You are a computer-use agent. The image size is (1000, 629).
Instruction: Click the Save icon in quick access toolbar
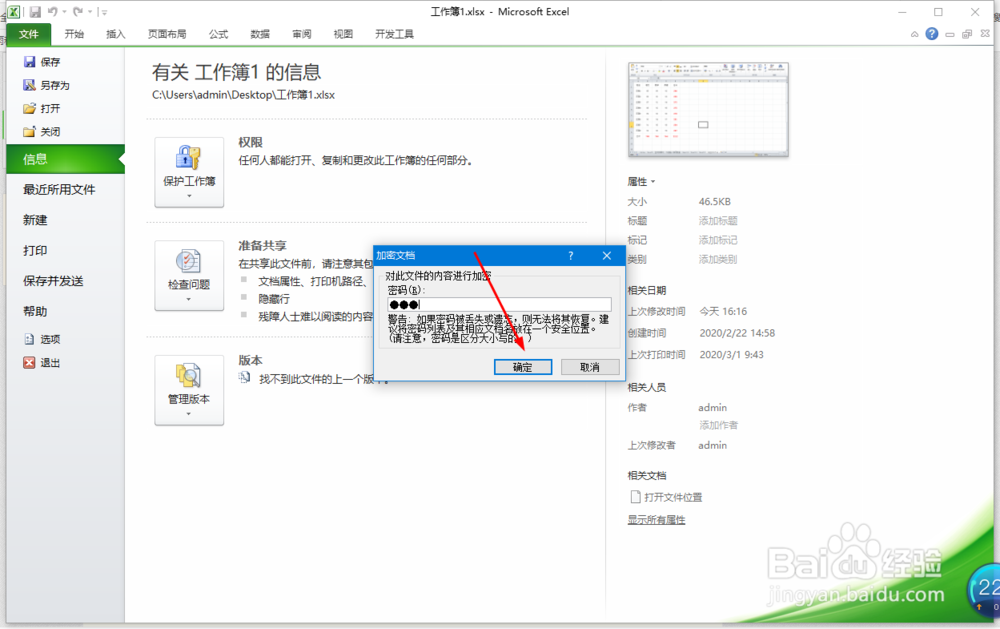point(35,11)
